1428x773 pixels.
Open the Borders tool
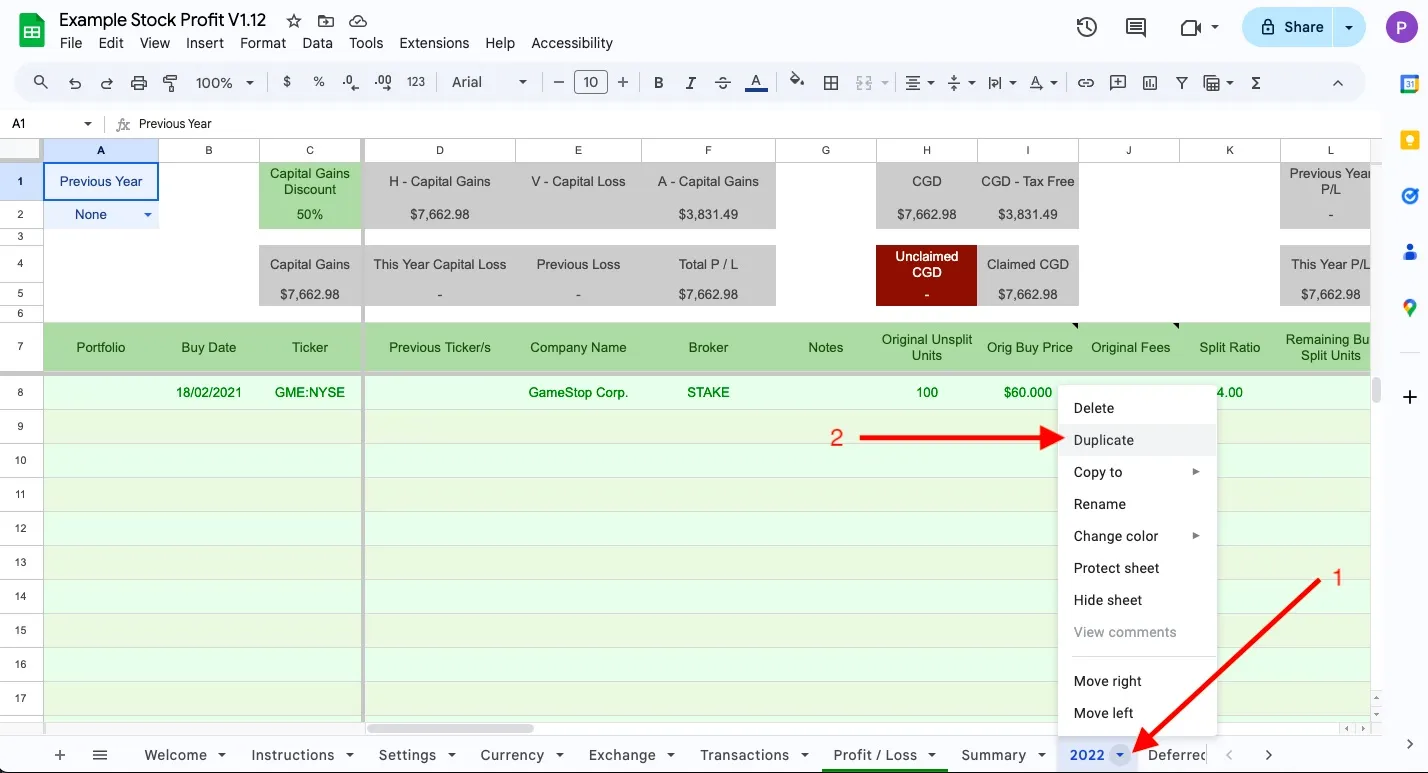(830, 83)
